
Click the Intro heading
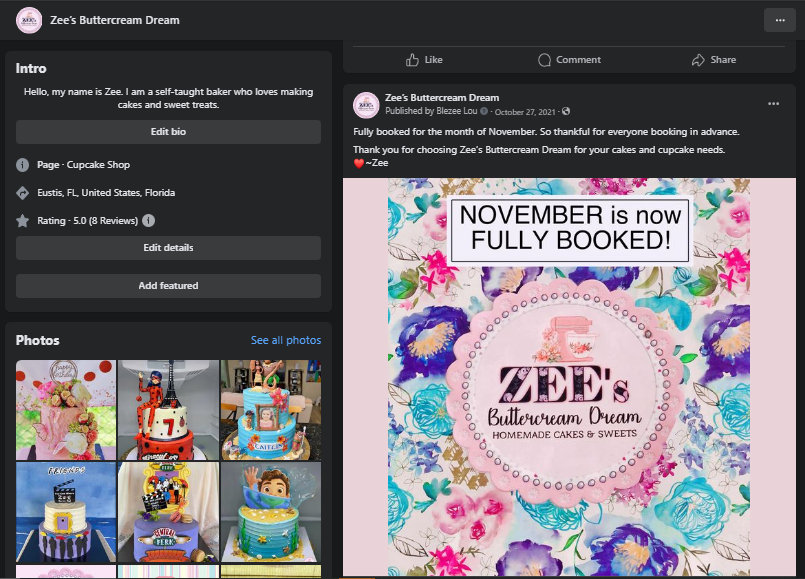(x=31, y=68)
